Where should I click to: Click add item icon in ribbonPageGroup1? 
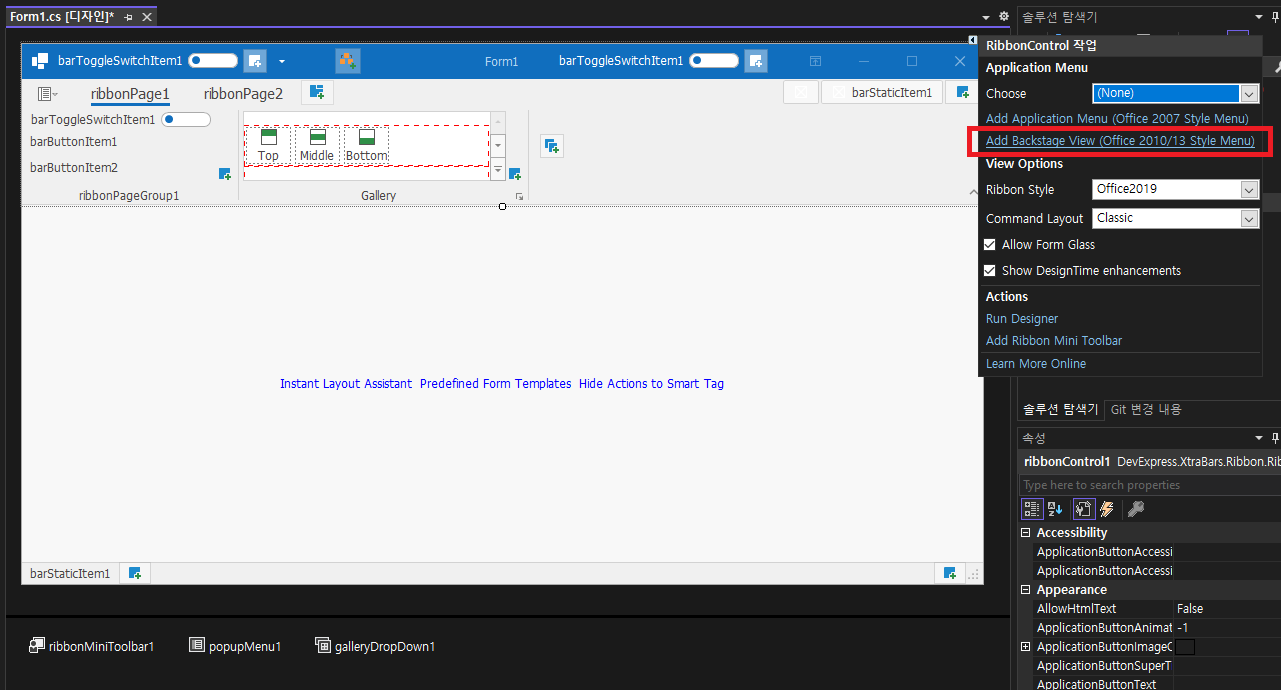225,174
